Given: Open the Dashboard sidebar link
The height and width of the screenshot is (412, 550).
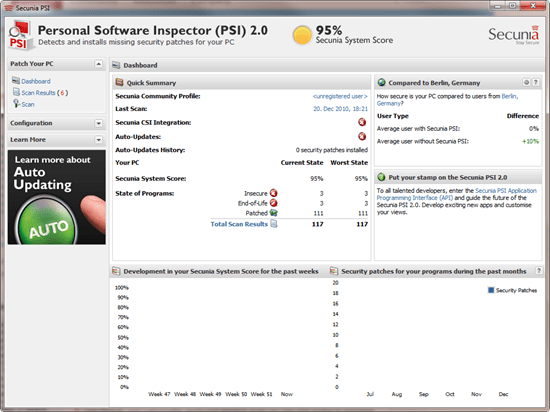Looking at the screenshot, I should click(36, 81).
